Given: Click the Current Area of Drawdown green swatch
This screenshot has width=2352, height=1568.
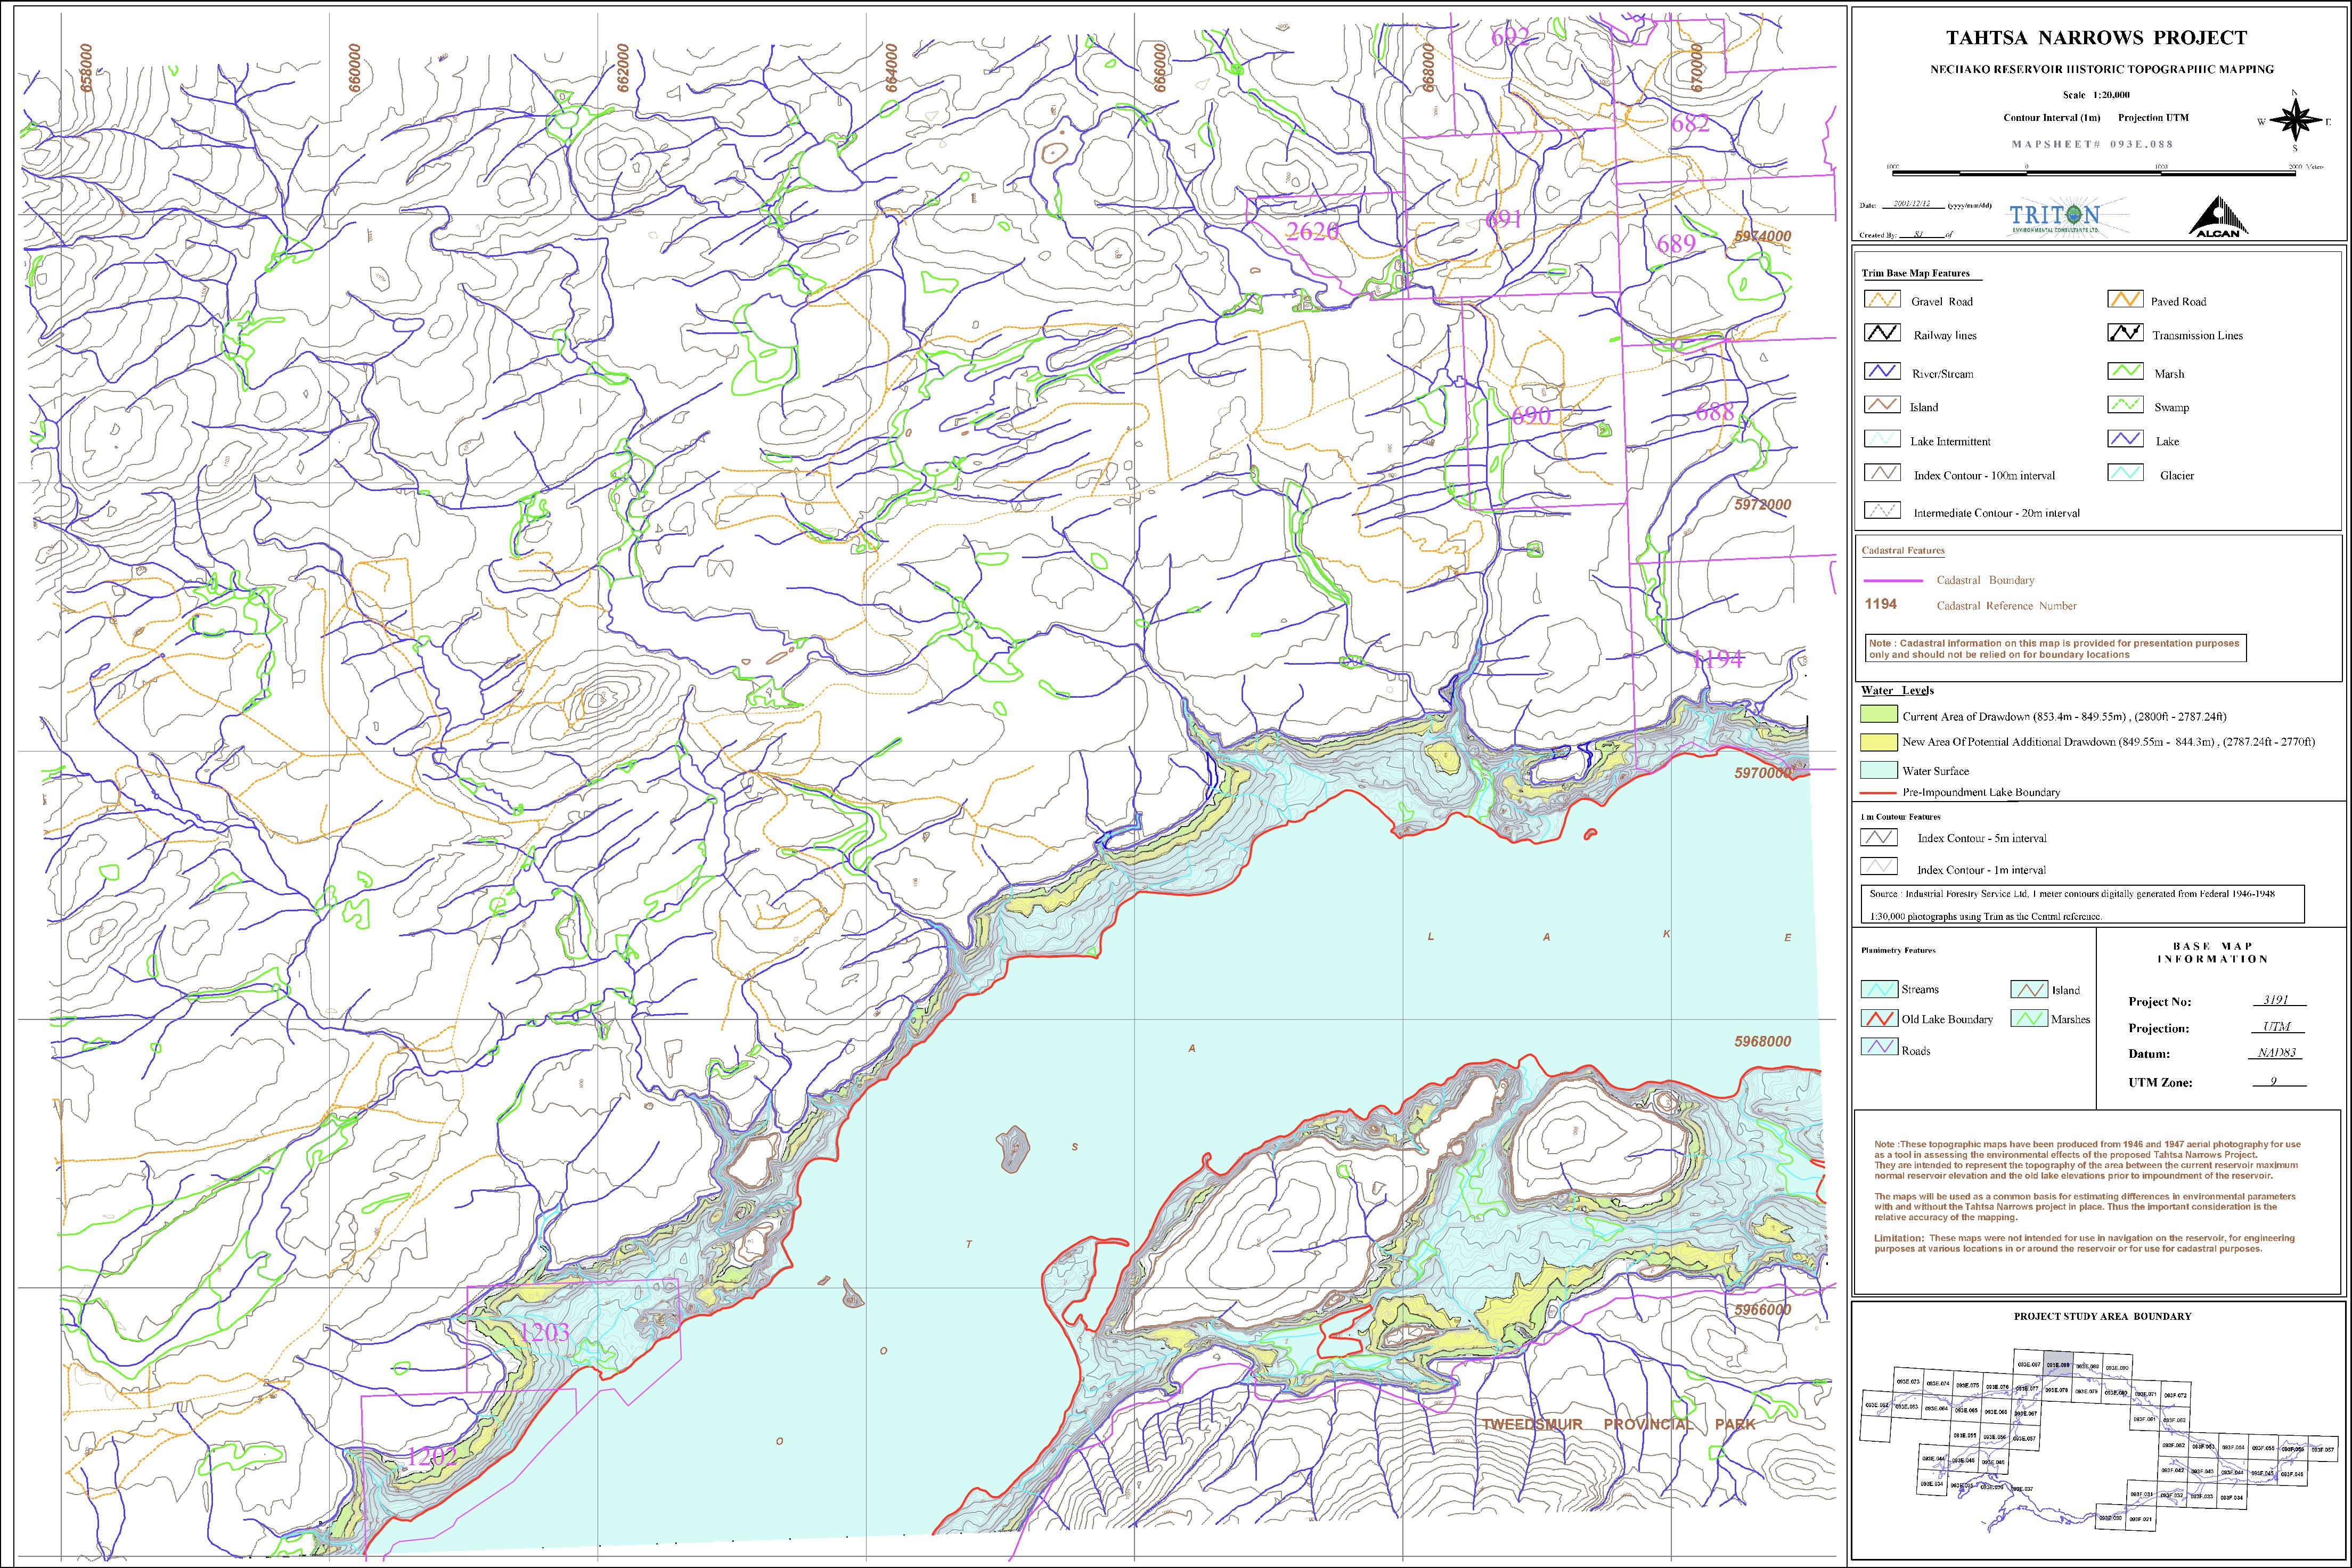Looking at the screenshot, I should tap(1878, 715).
